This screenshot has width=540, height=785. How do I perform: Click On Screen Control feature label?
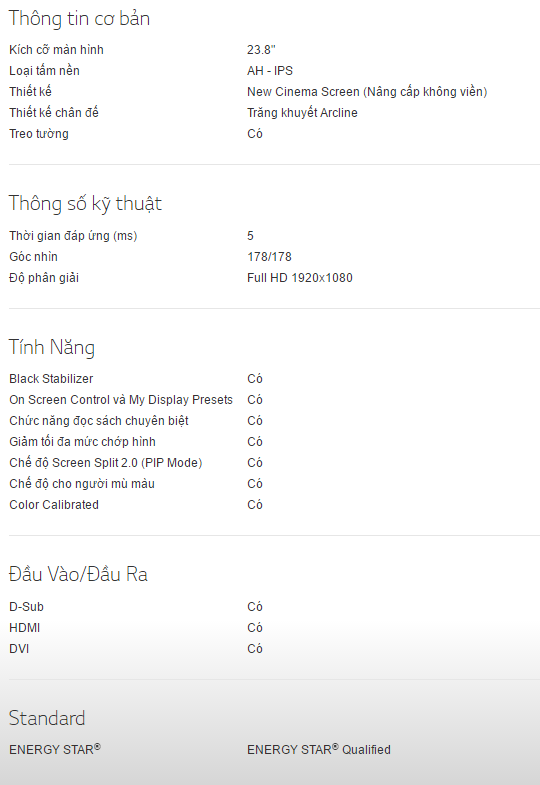[x=121, y=400]
